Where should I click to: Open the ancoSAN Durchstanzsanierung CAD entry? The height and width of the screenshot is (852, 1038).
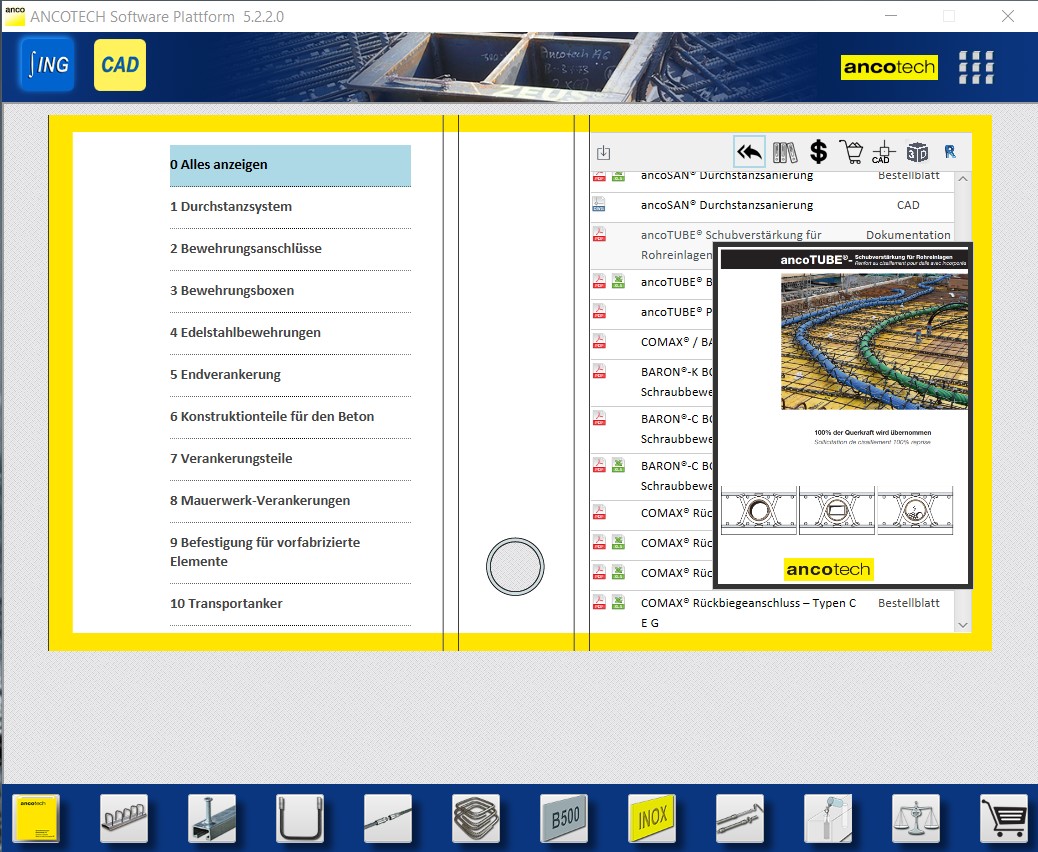(x=727, y=205)
